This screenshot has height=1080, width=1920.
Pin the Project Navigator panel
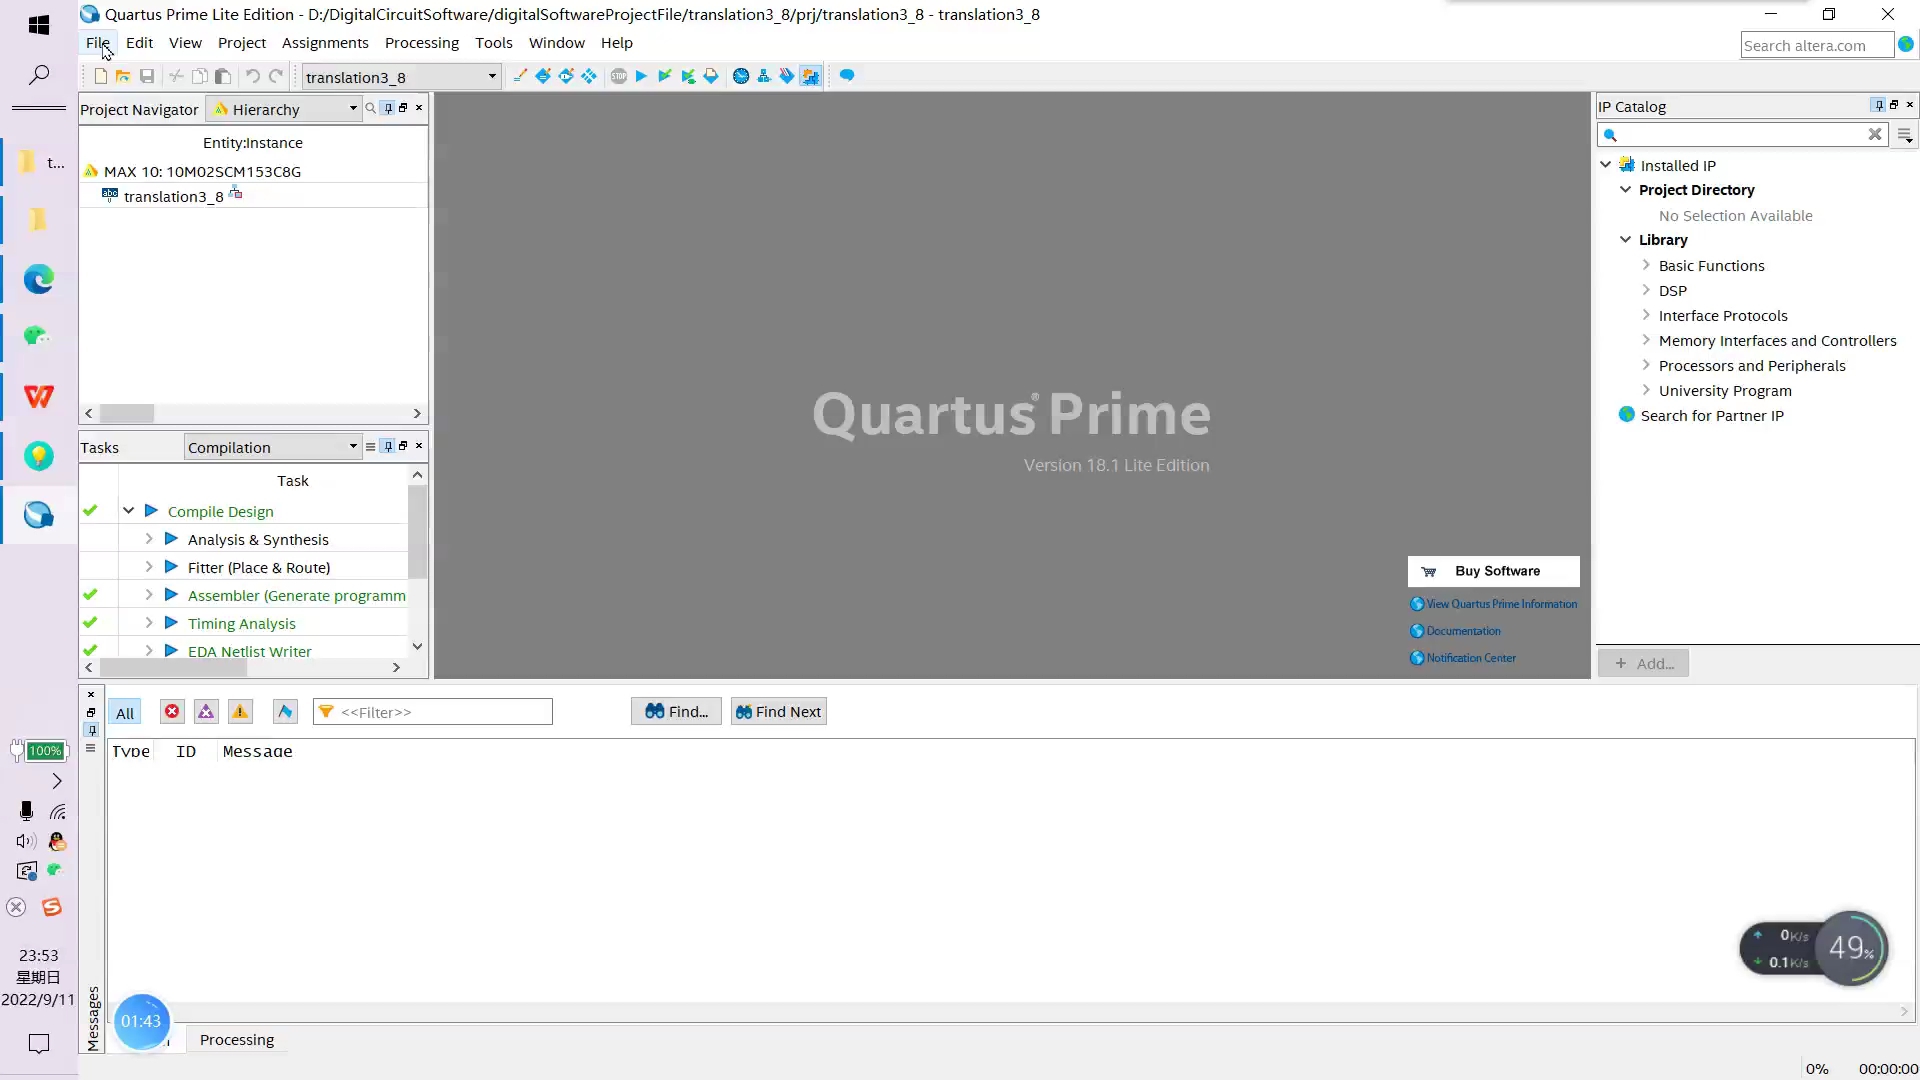click(388, 108)
